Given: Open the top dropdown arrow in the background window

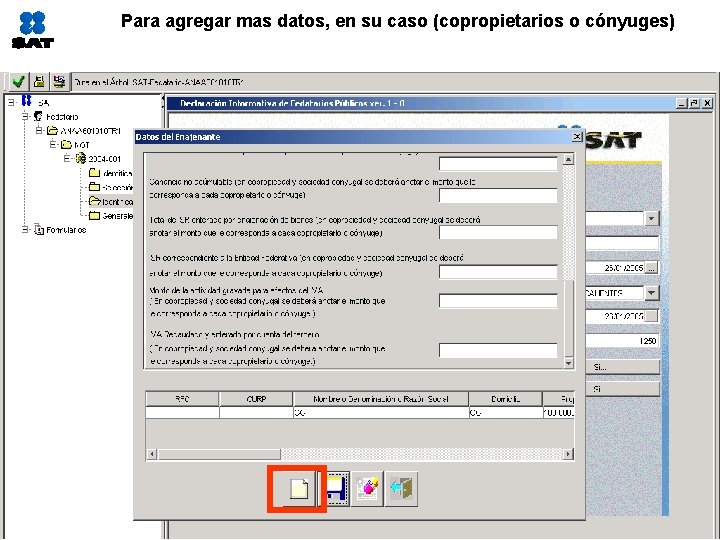Looking at the screenshot, I should [651, 218].
